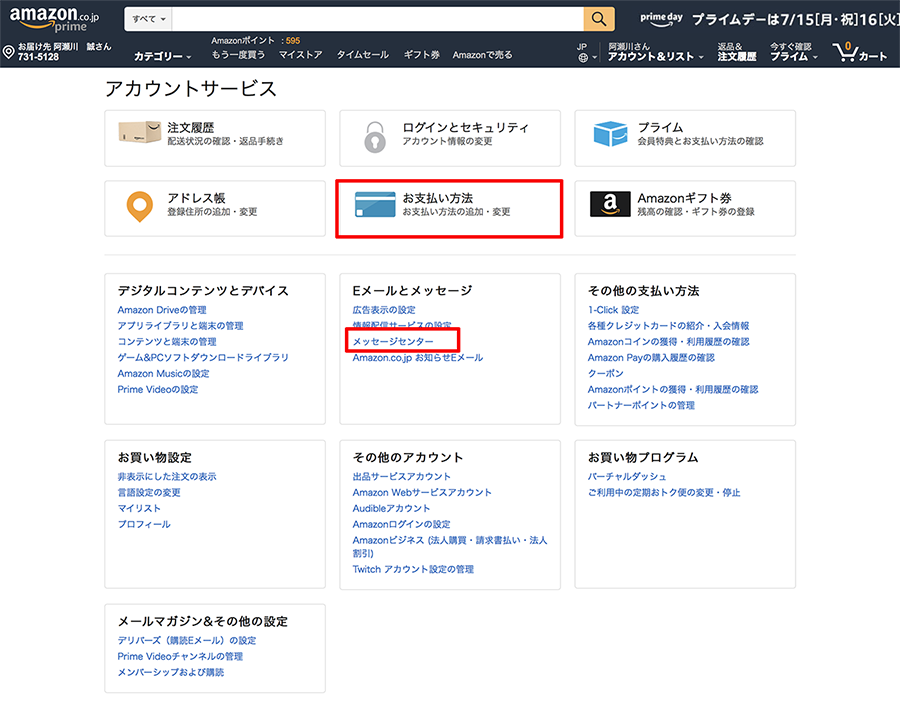The width and height of the screenshot is (900, 711).
Task: Open メンバーシップおよび購読 link
Action: (x=170, y=673)
